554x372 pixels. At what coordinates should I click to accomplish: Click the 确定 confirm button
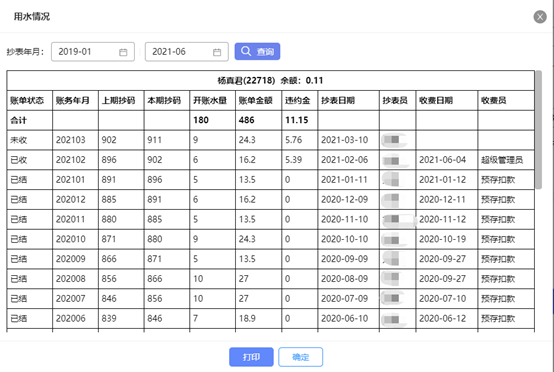click(x=300, y=357)
